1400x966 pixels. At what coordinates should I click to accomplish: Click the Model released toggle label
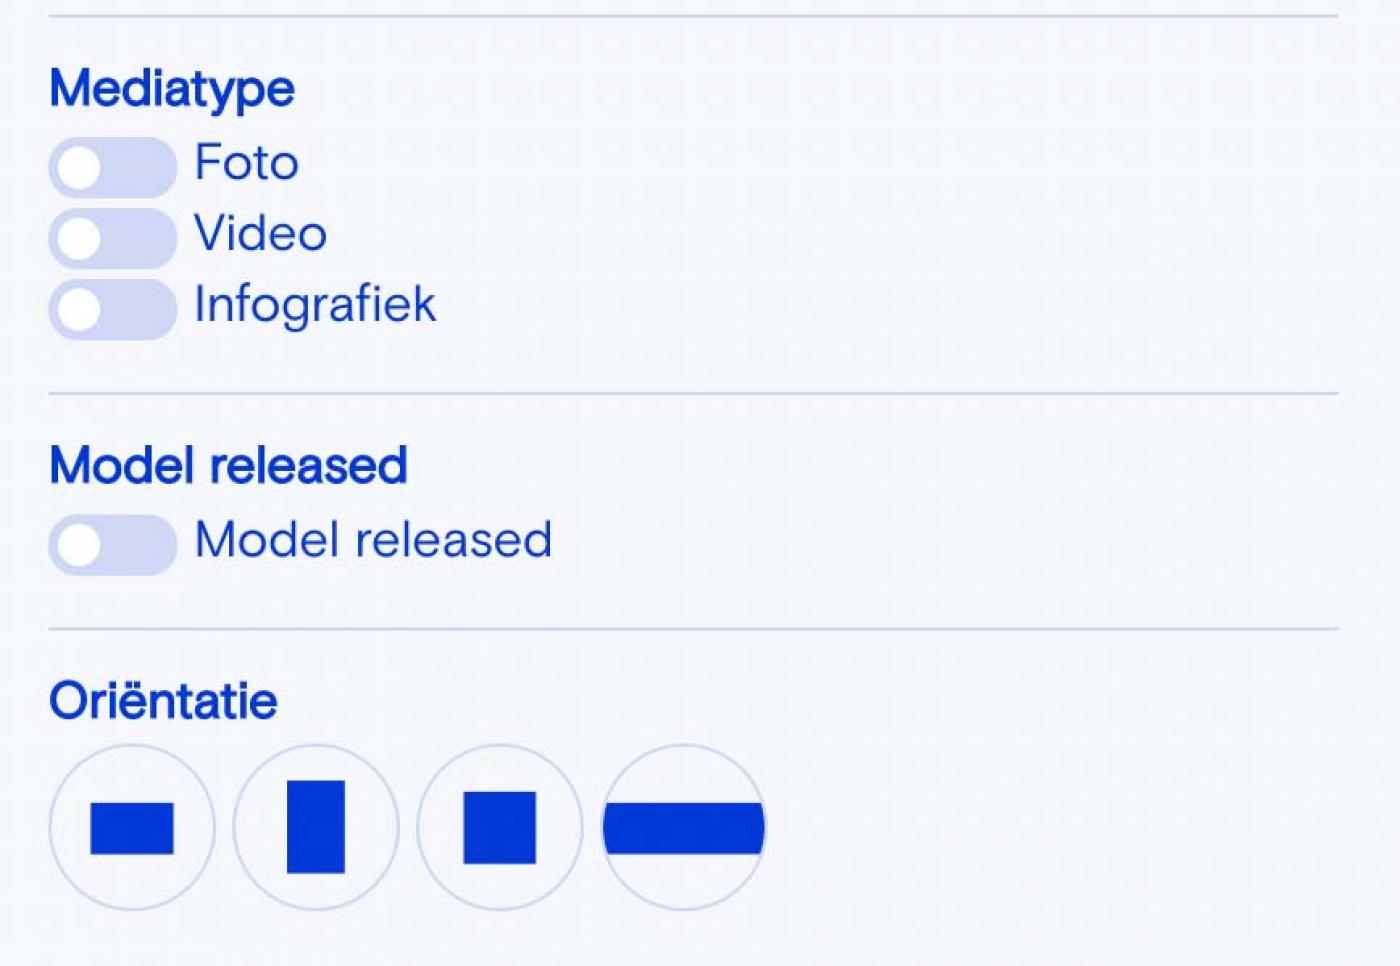[373, 540]
